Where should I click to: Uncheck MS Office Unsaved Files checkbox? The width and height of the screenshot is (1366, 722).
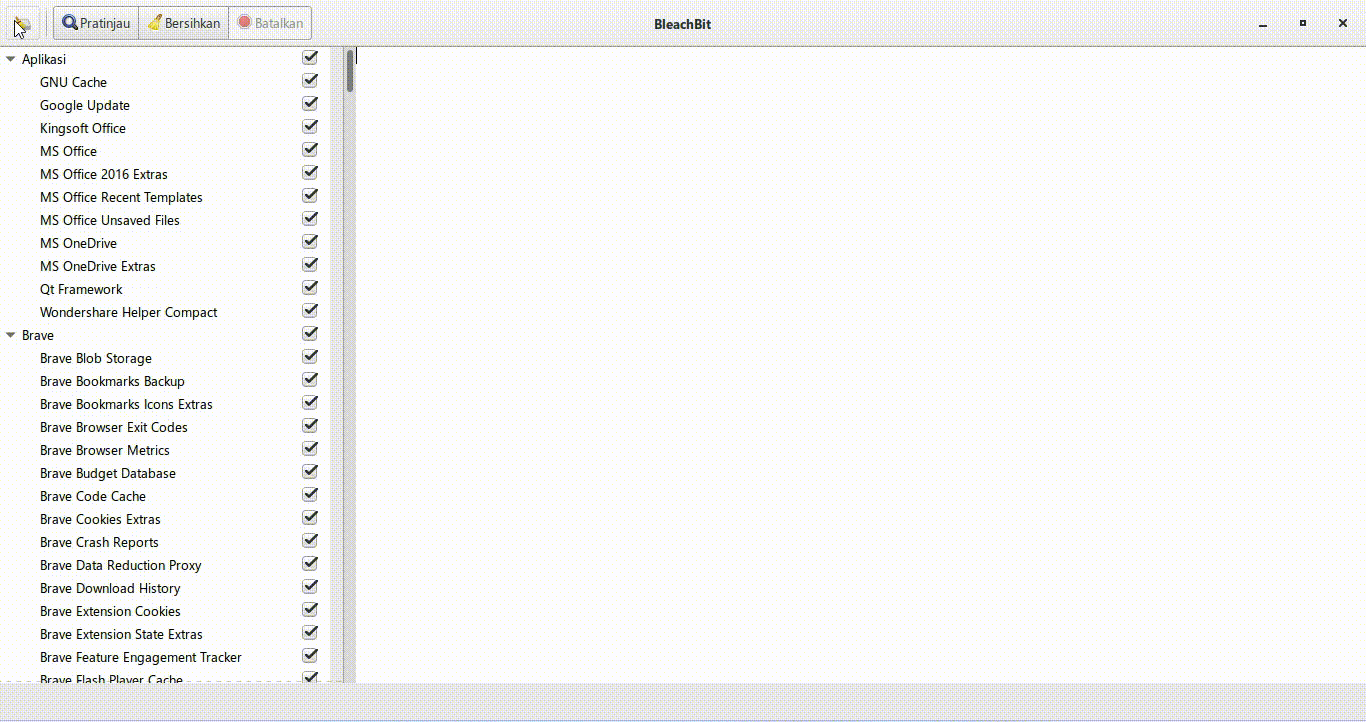coord(310,219)
